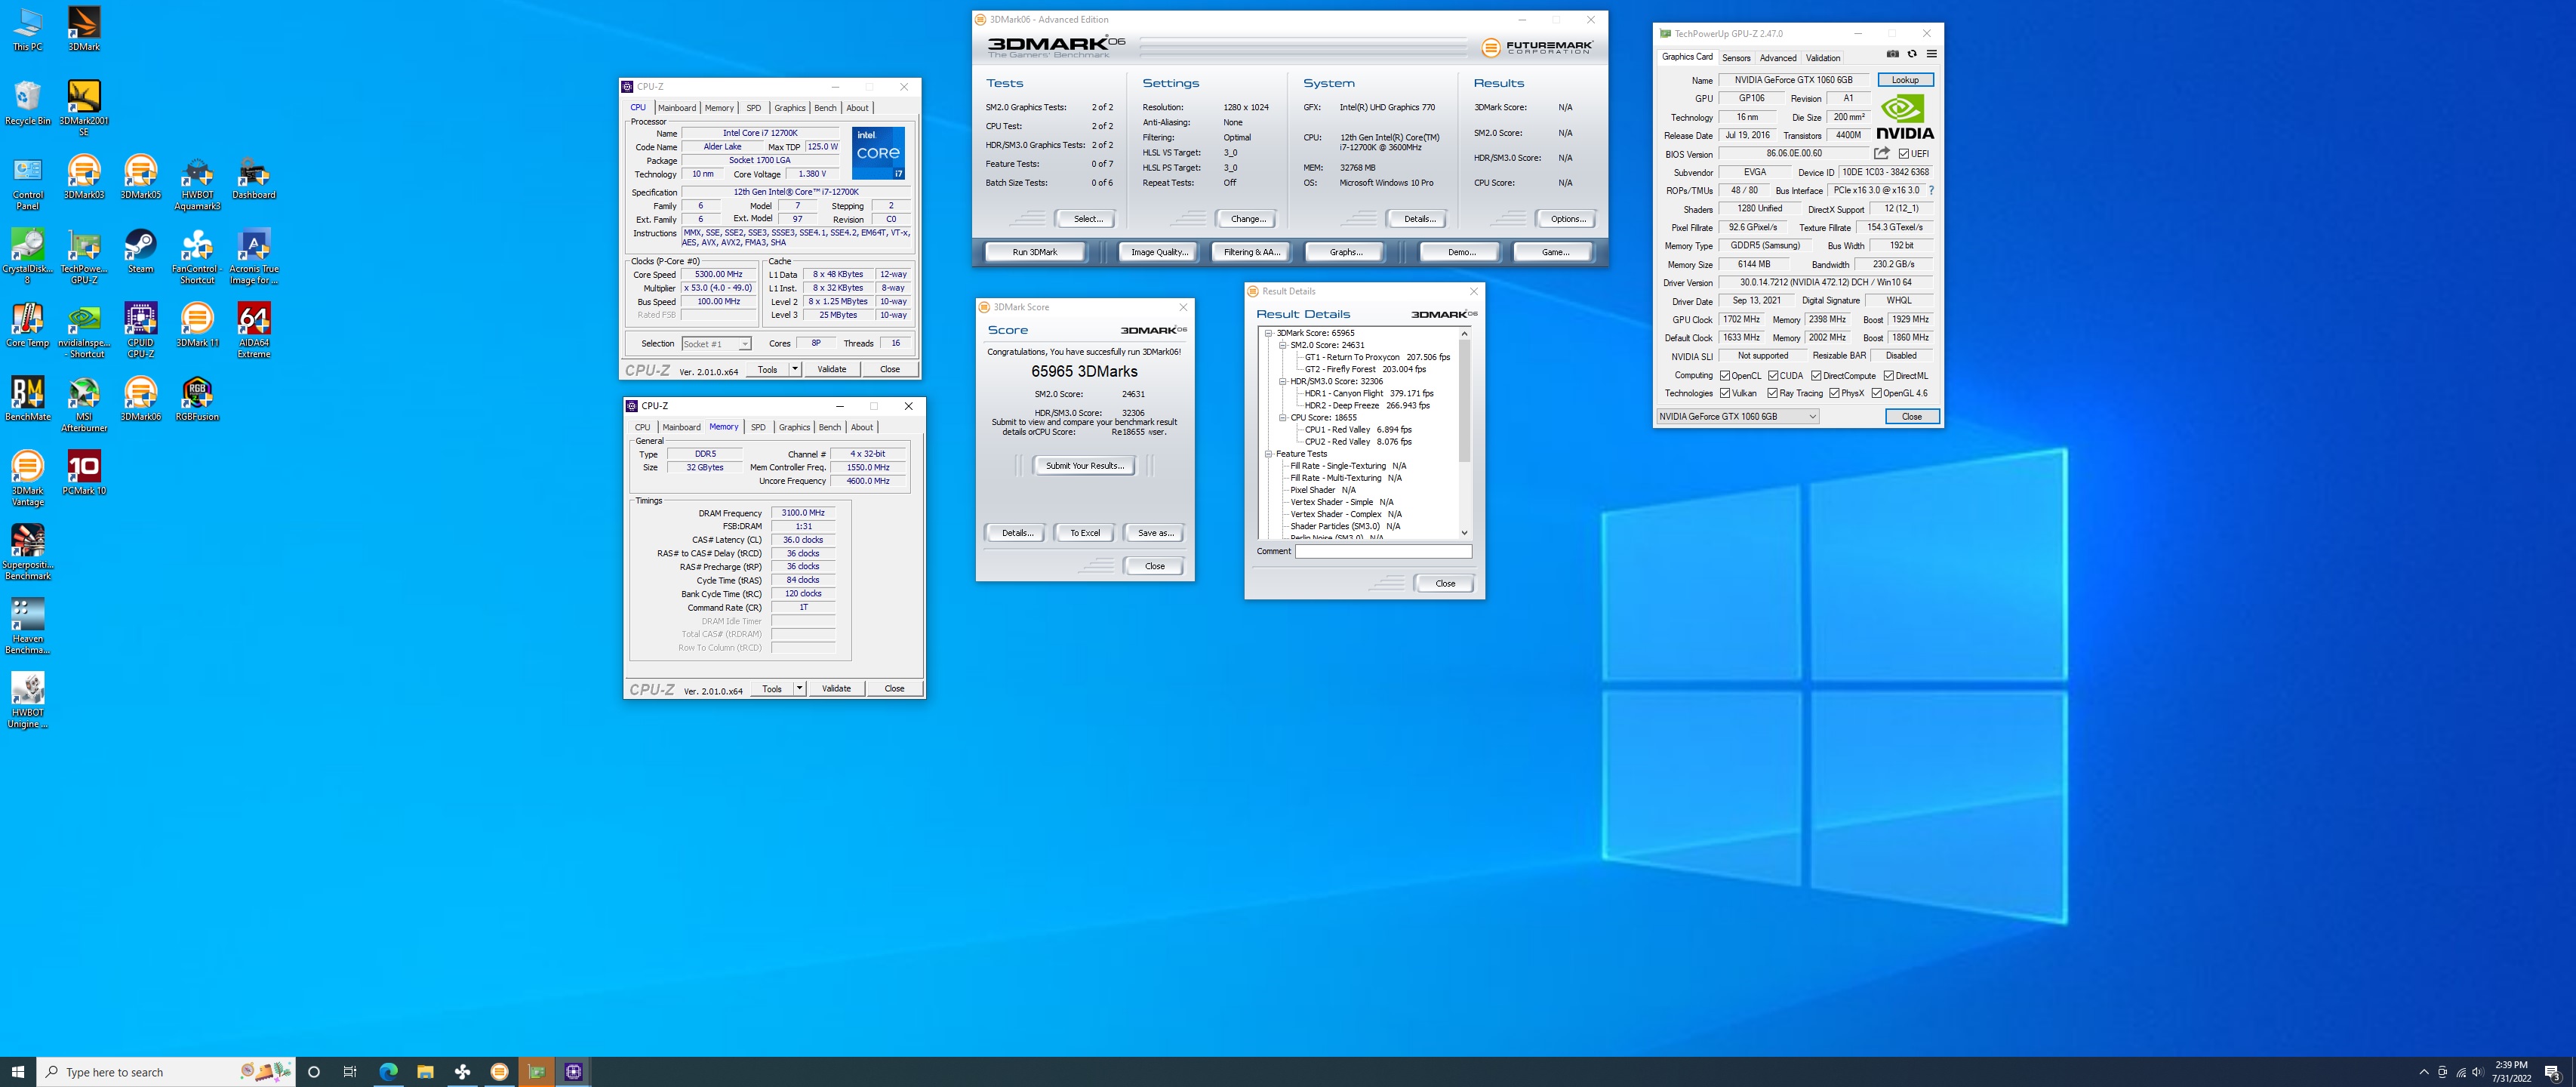Open the AIDA64 Extreme desktop icon
This screenshot has height=1087, width=2576.
coord(254,331)
